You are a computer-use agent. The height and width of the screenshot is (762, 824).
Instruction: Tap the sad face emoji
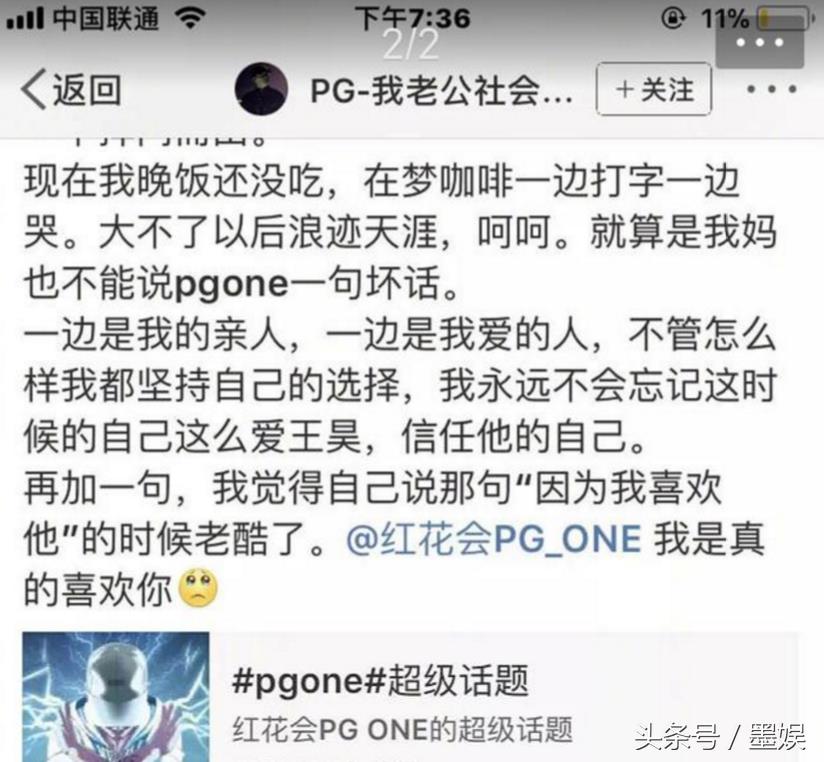[x=198, y=588]
